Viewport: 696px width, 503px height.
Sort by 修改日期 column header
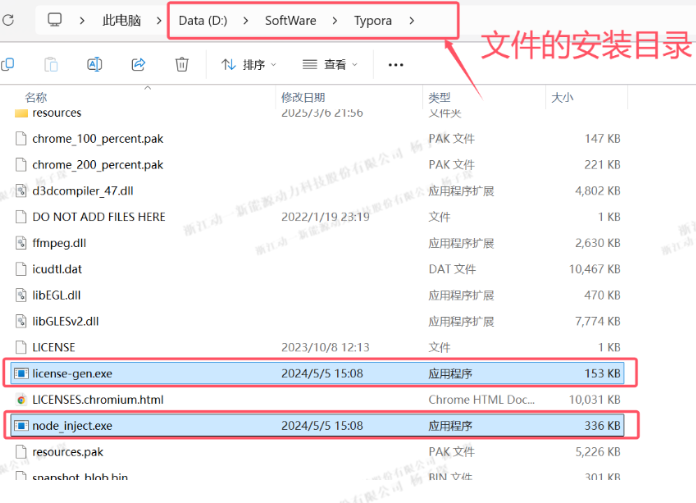point(303,97)
